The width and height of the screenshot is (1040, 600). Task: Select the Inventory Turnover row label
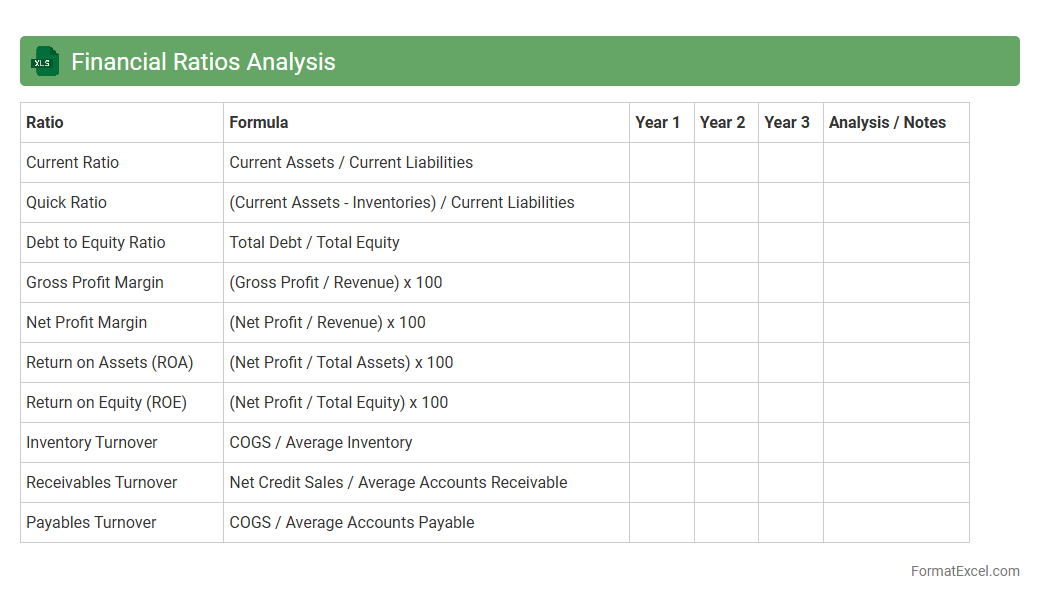[92, 442]
